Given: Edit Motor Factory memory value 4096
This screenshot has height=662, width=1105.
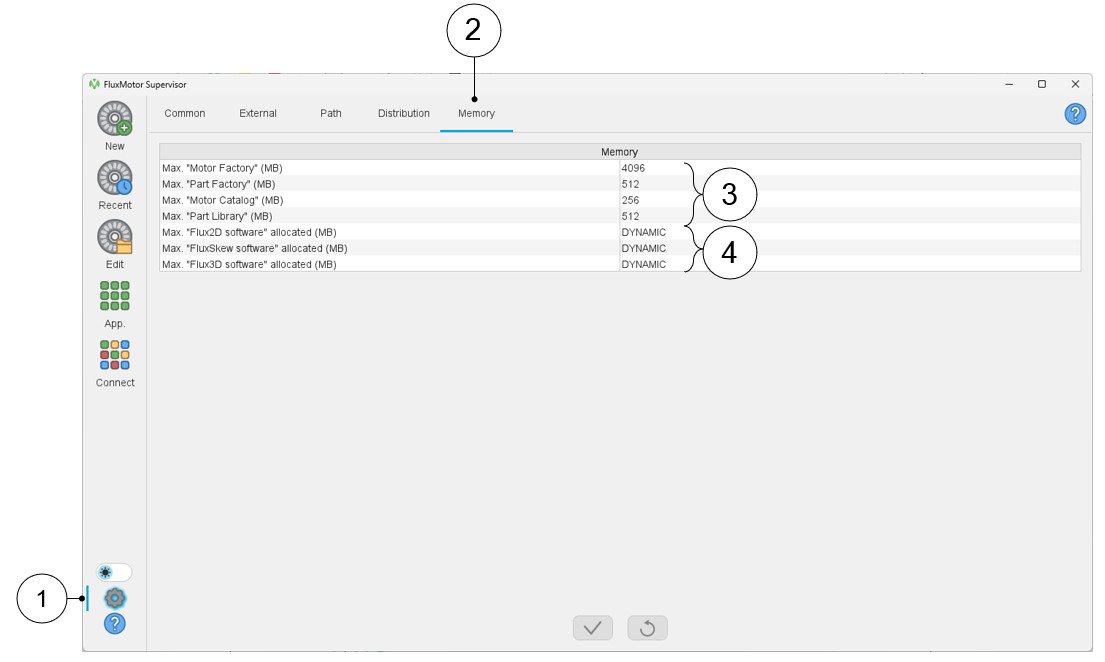Looking at the screenshot, I should (x=850, y=168).
